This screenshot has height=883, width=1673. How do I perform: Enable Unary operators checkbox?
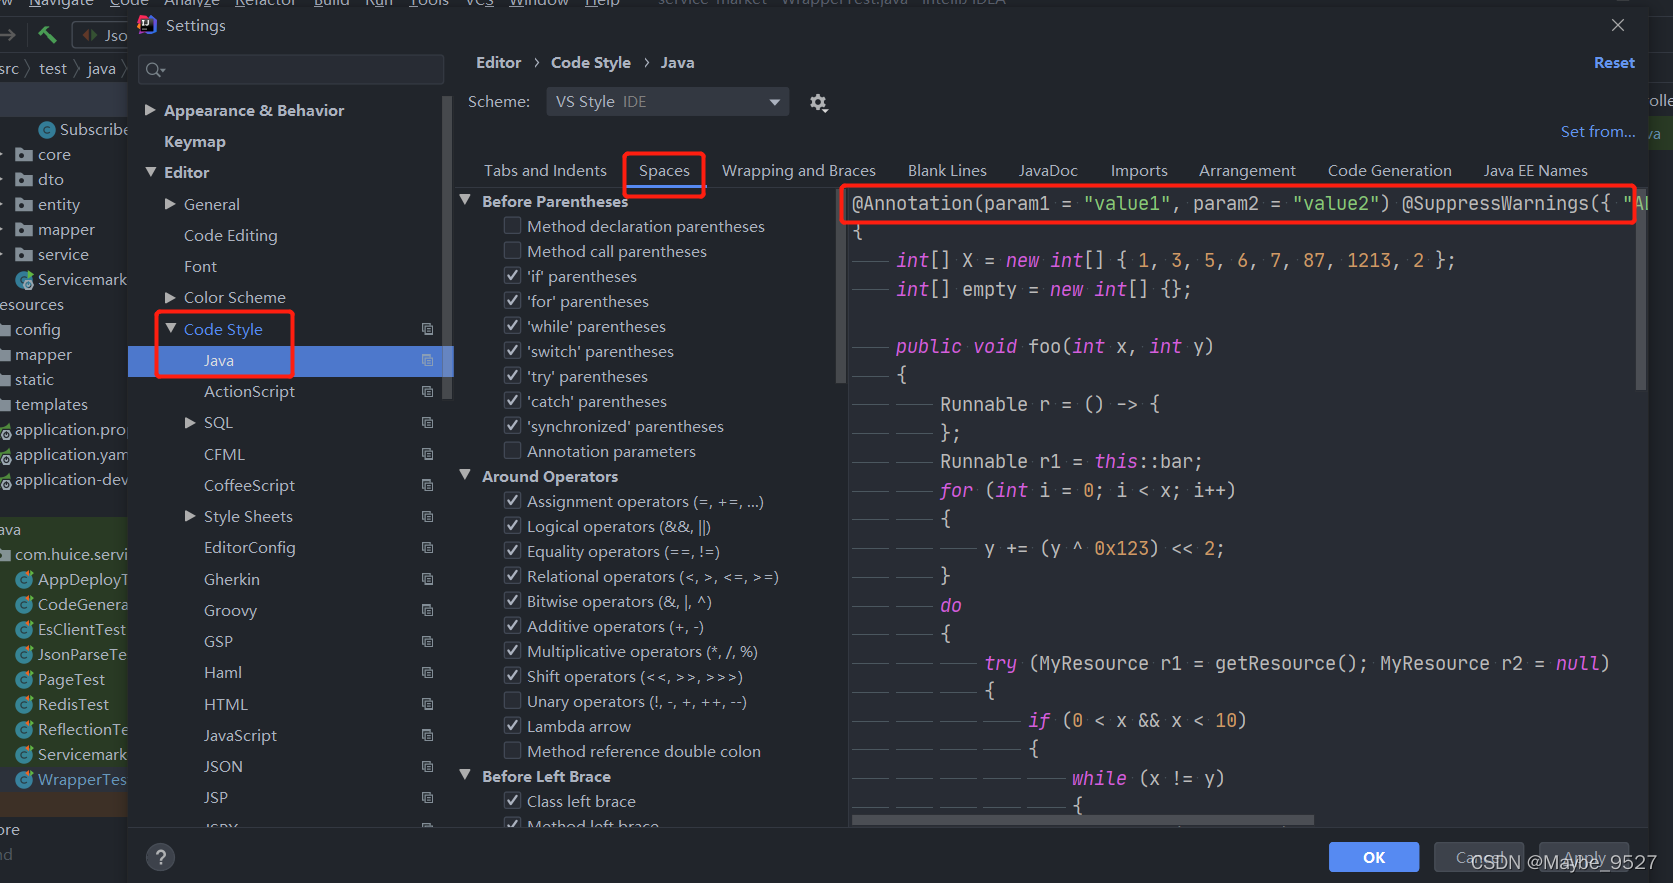tap(512, 701)
